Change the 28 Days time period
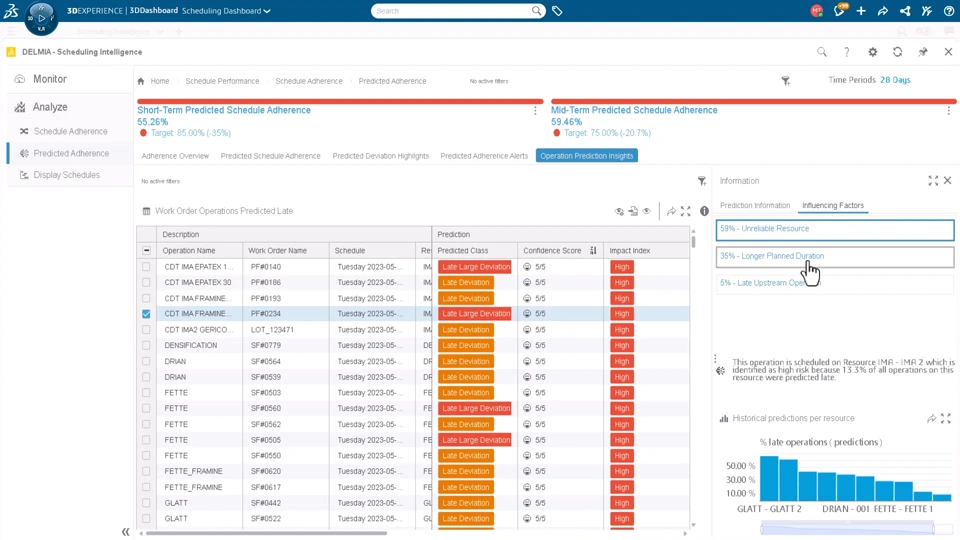 pyautogui.click(x=895, y=80)
